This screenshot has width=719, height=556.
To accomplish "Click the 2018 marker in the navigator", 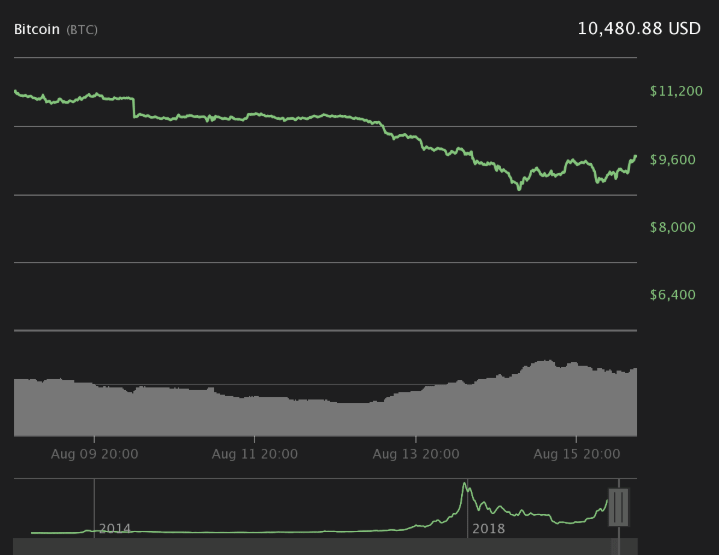I will [x=488, y=528].
